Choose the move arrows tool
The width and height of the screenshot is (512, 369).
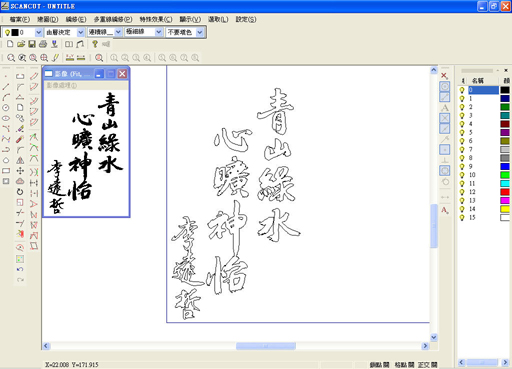pos(20,171)
